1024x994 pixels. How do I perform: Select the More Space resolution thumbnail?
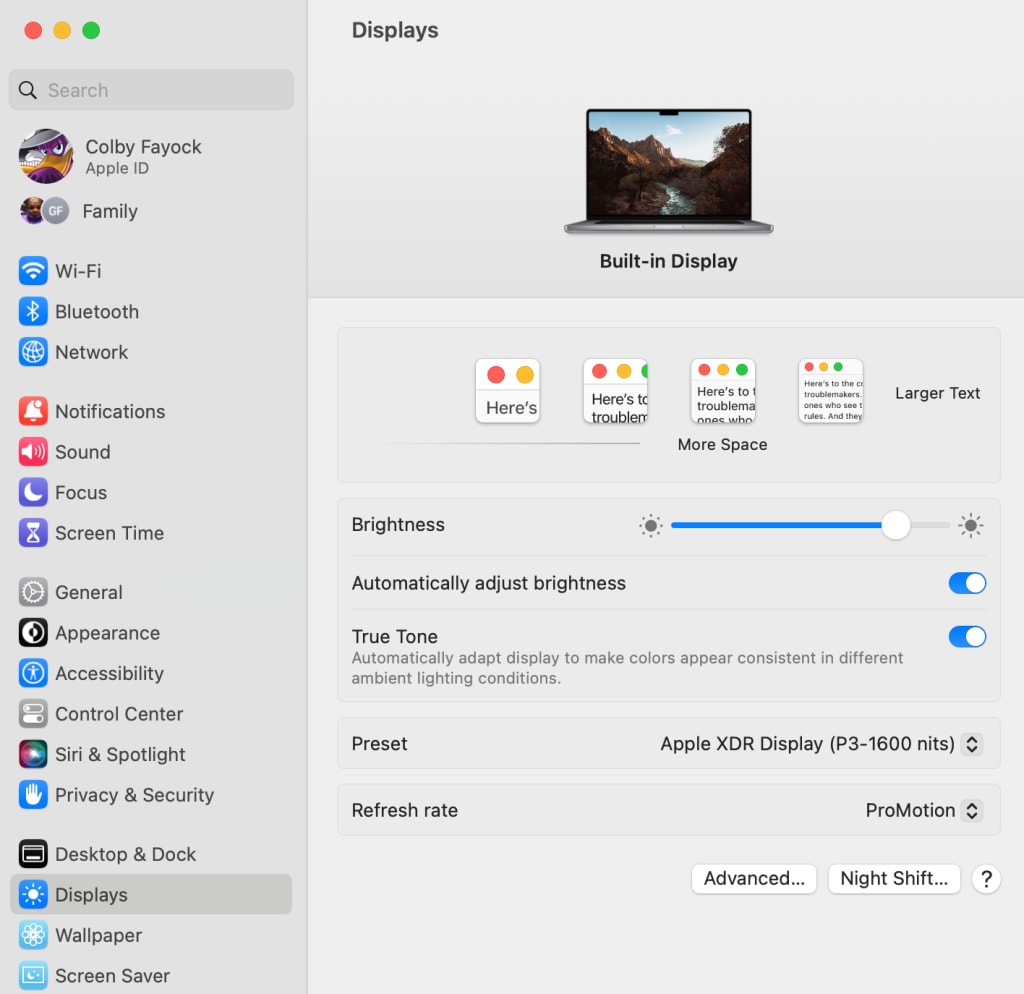pyautogui.click(x=723, y=391)
